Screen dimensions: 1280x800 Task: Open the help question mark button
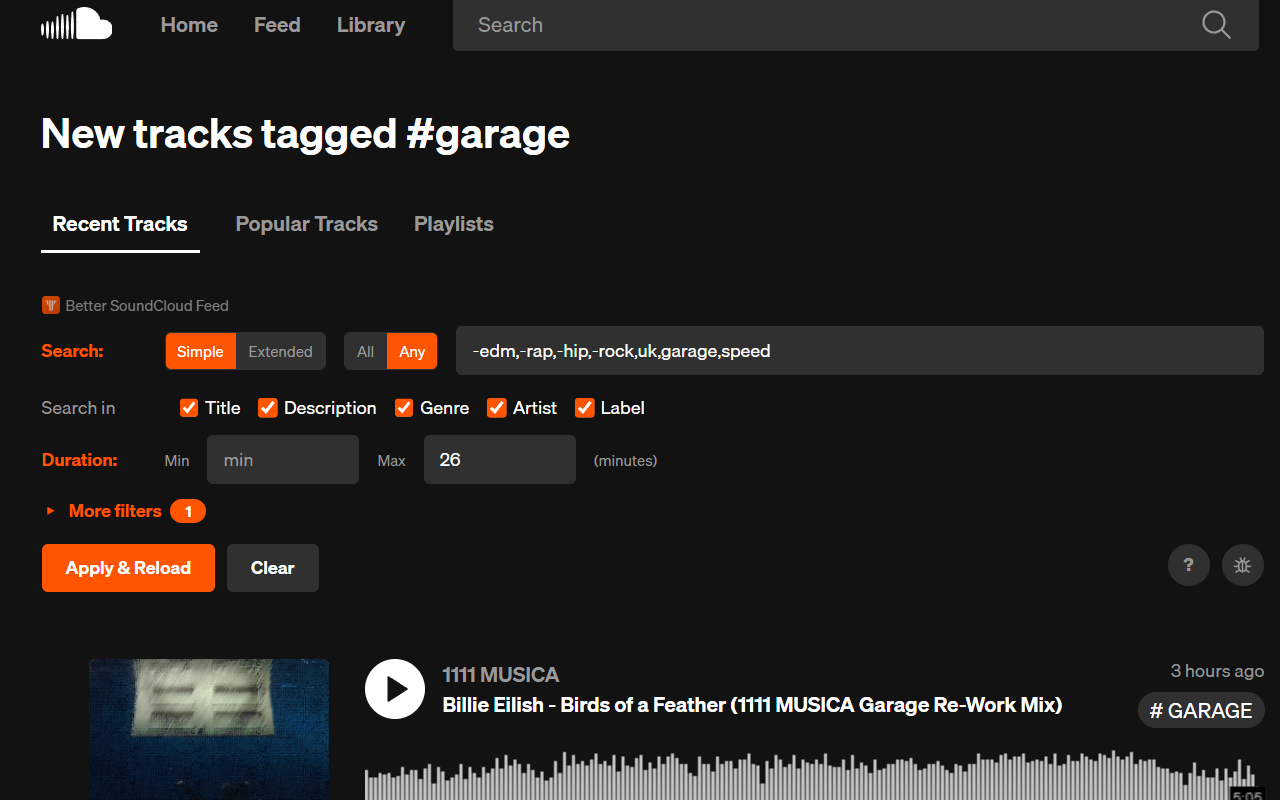pos(1189,565)
